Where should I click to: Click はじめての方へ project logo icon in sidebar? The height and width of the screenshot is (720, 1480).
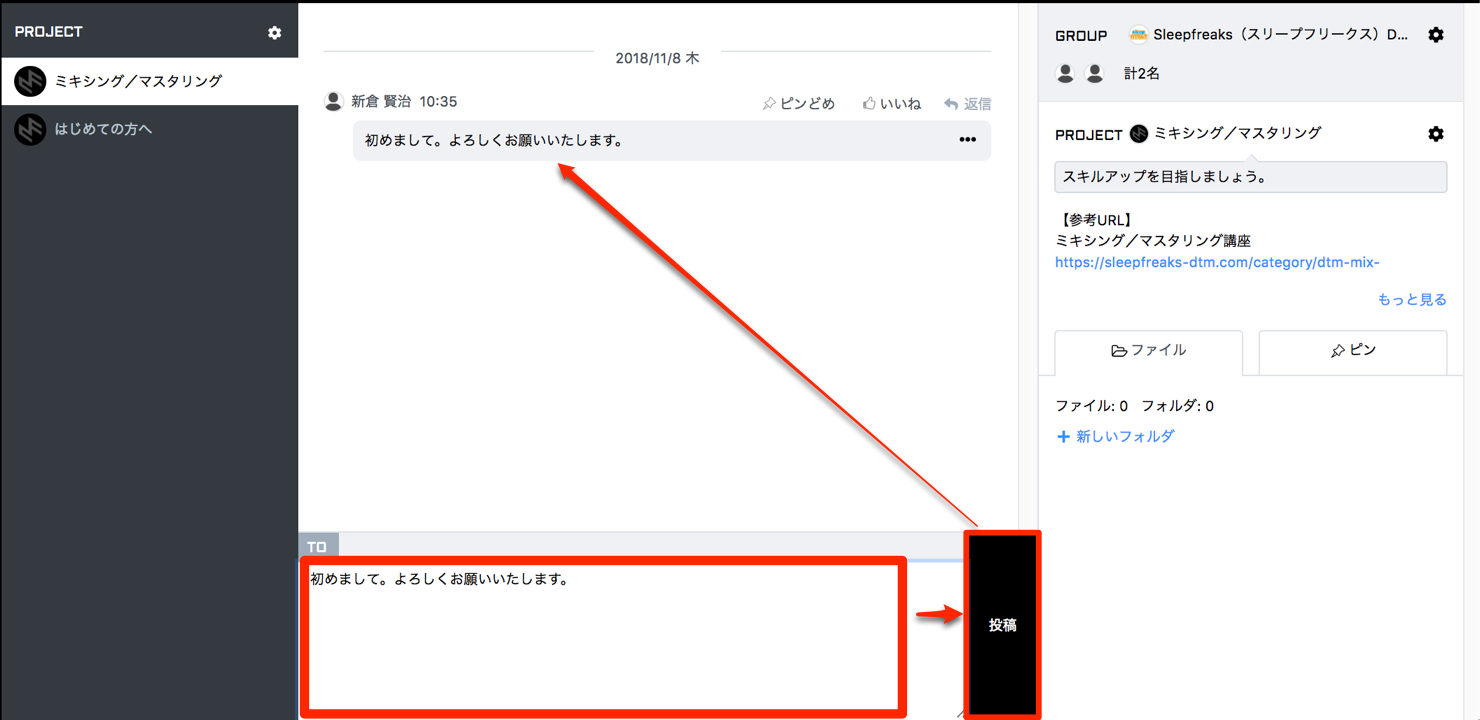pyautogui.click(x=30, y=129)
